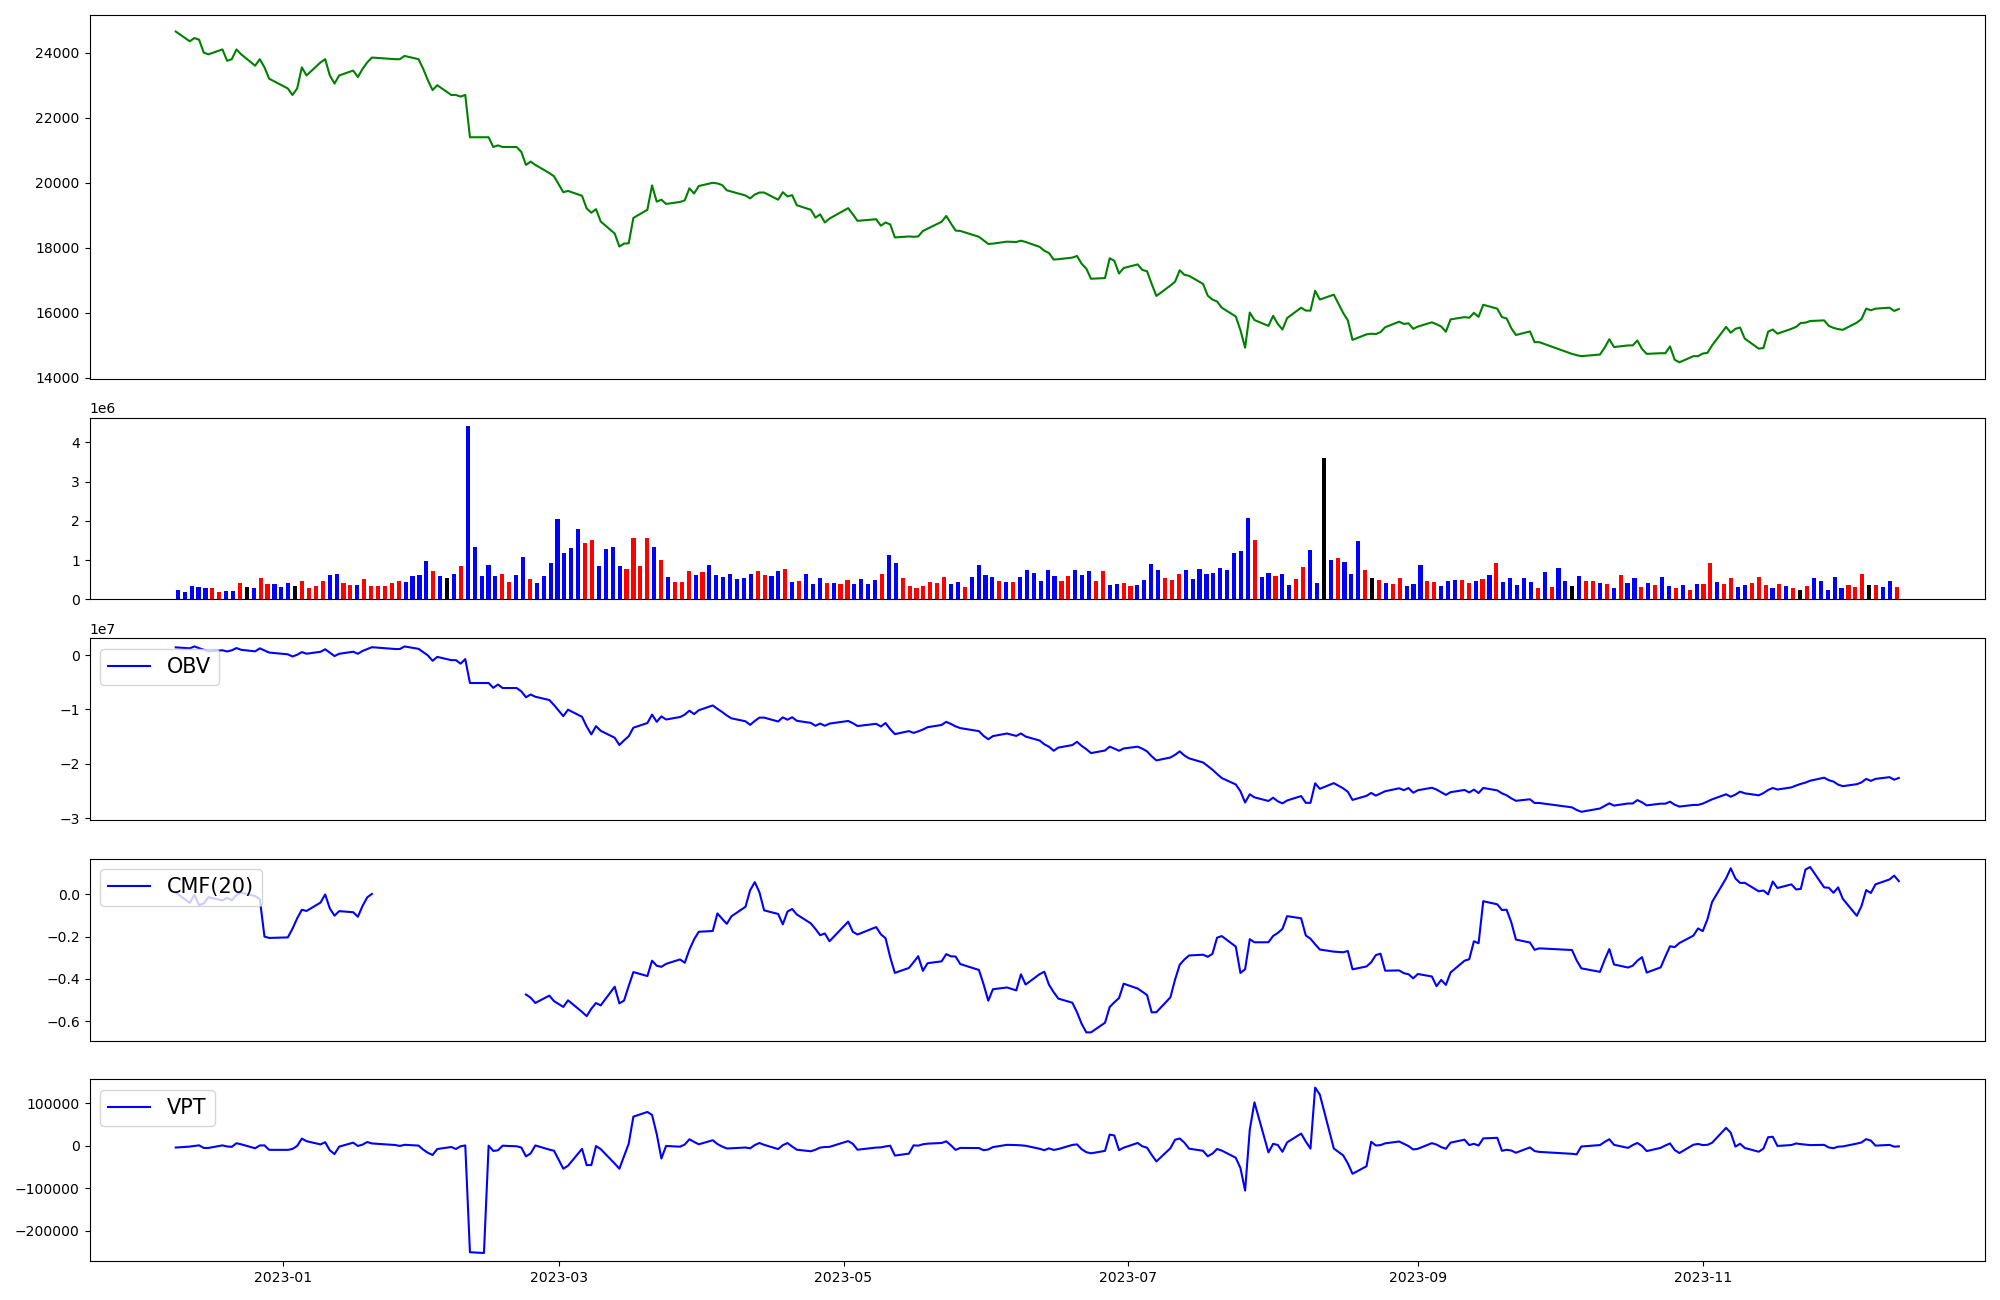Click the 1e6 multiplier above volume chart
This screenshot has width=2000, height=1300.
point(102,409)
